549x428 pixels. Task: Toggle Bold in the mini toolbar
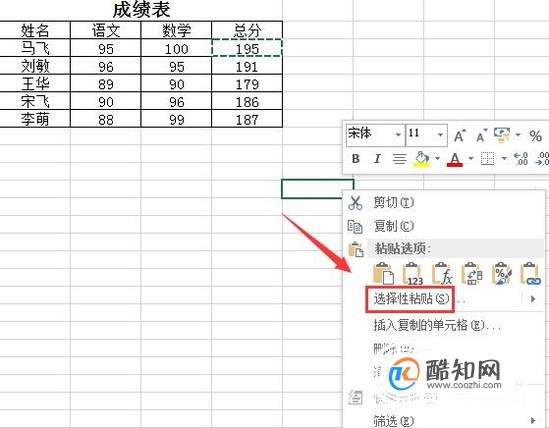tap(356, 159)
